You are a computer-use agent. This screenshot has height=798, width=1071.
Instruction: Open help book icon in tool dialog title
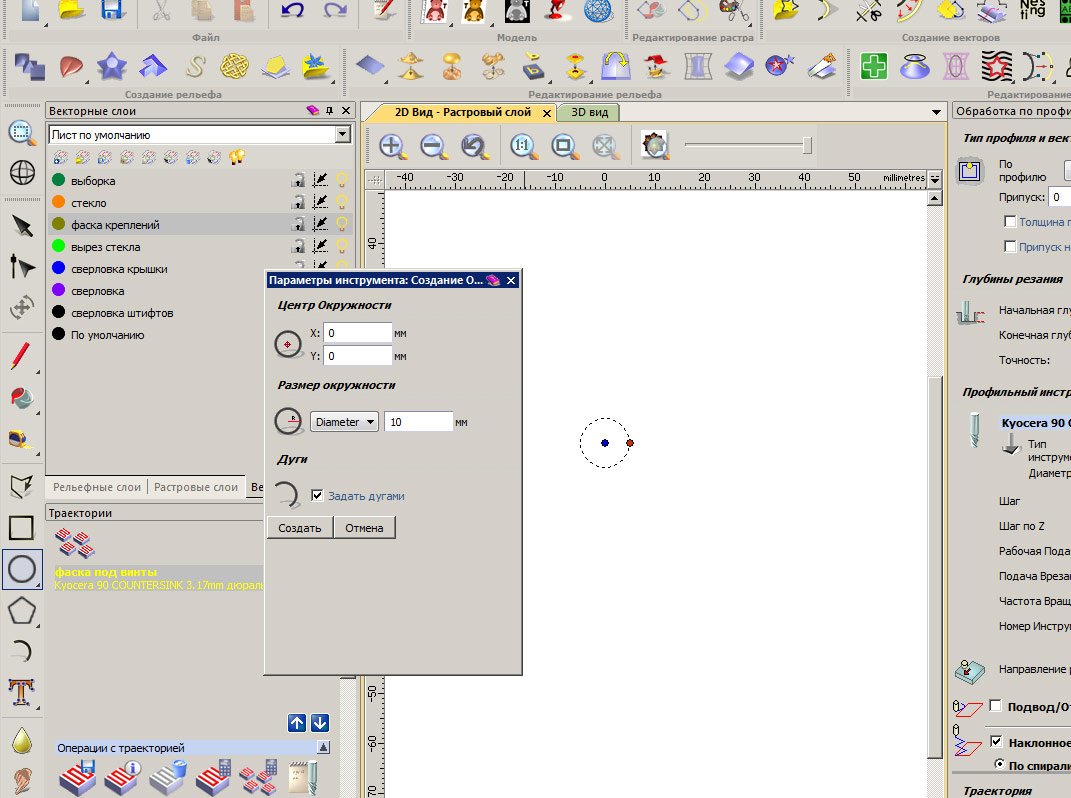(492, 280)
